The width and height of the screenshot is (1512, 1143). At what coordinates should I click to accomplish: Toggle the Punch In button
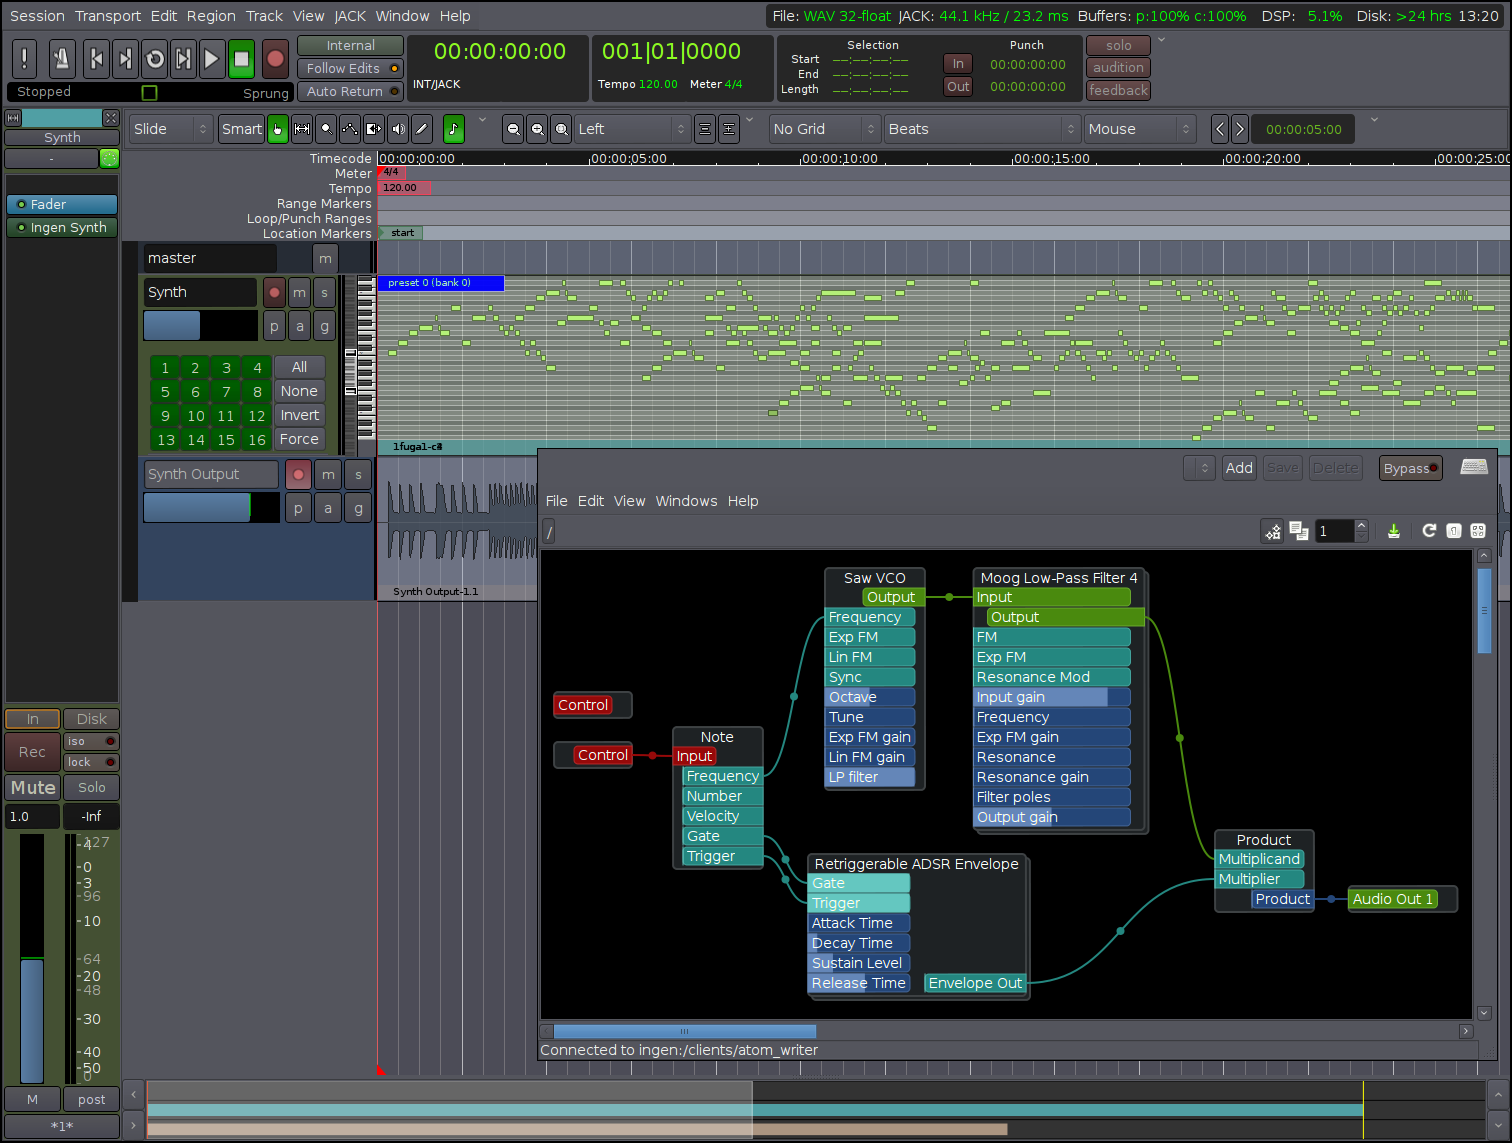(x=958, y=63)
